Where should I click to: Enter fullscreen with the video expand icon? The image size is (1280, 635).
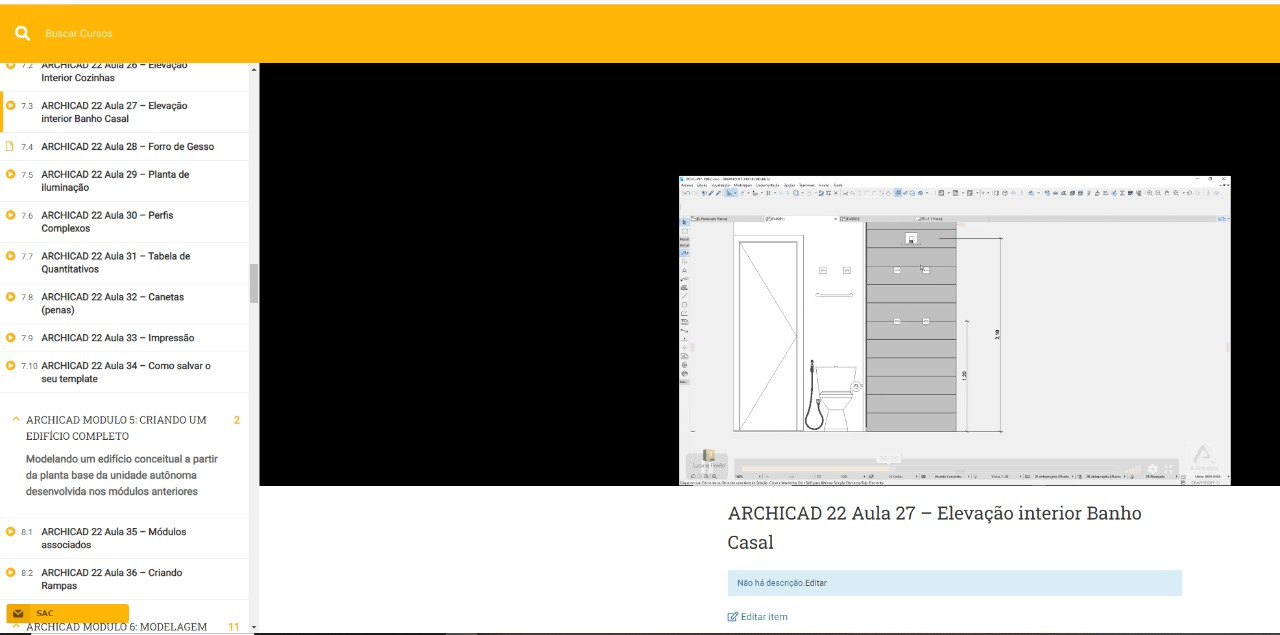pyautogui.click(x=1168, y=469)
